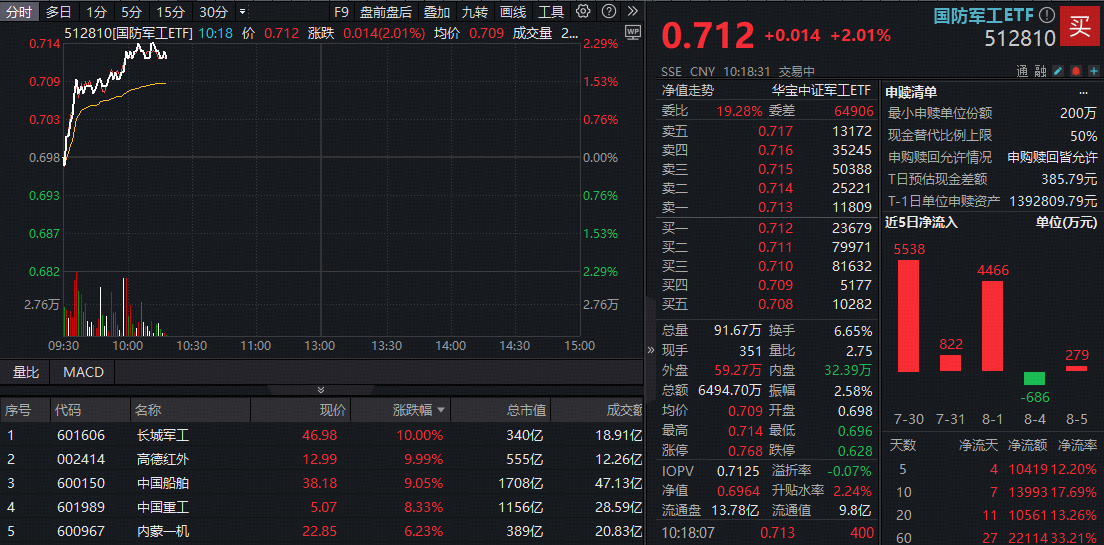This screenshot has height=545, width=1104.
Task: Switch to the 多日 multi-day tab
Action: 59,12
